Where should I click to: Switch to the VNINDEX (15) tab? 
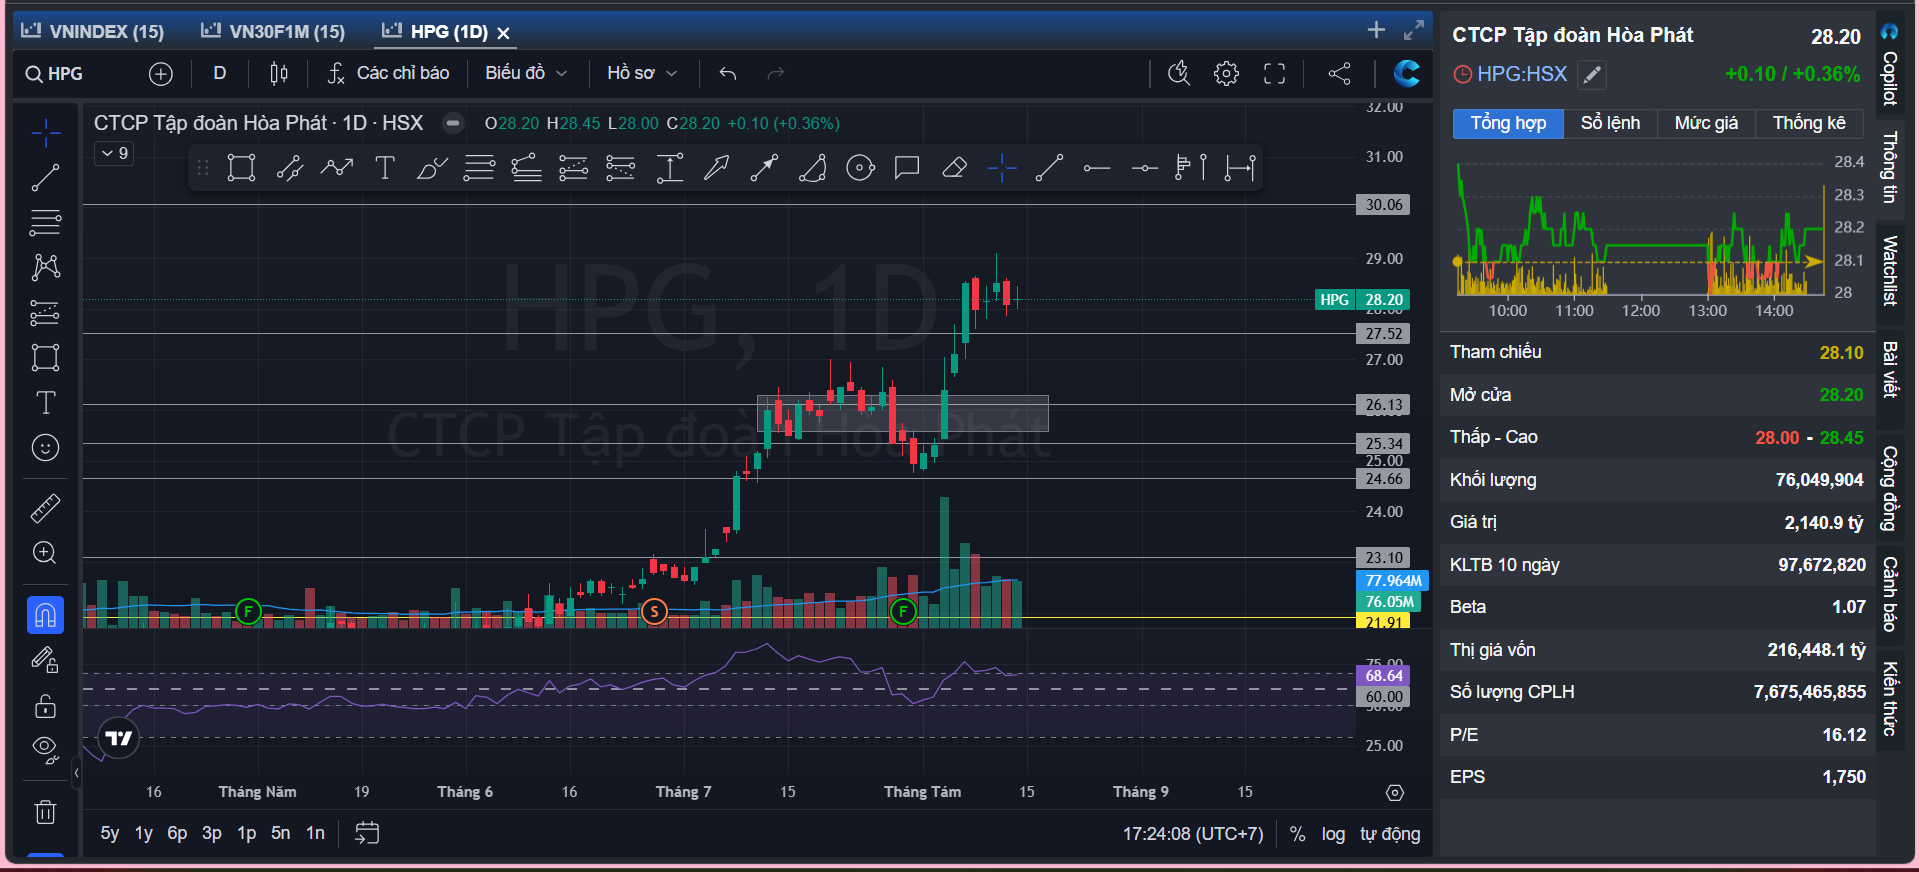93,31
